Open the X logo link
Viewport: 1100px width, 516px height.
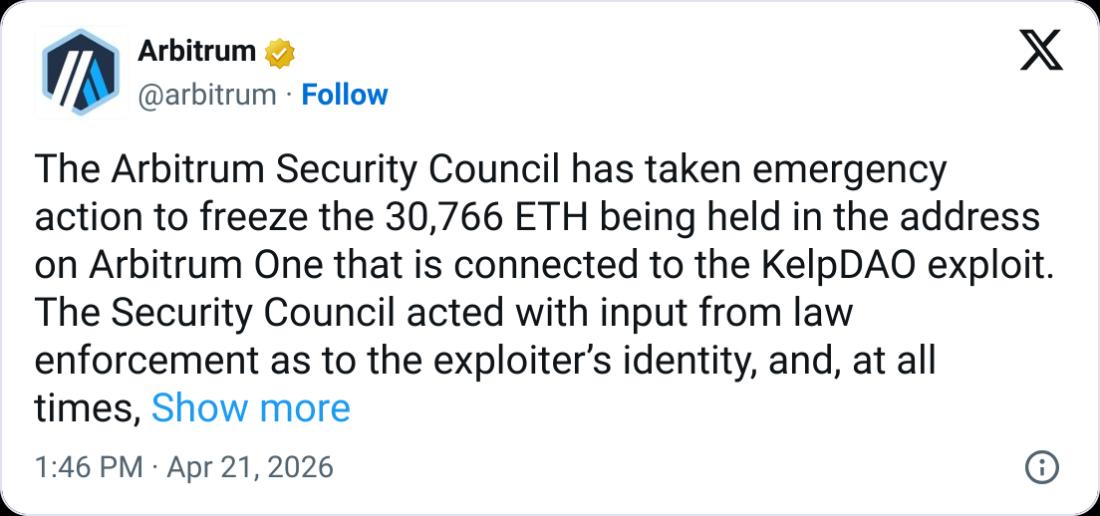(1040, 49)
